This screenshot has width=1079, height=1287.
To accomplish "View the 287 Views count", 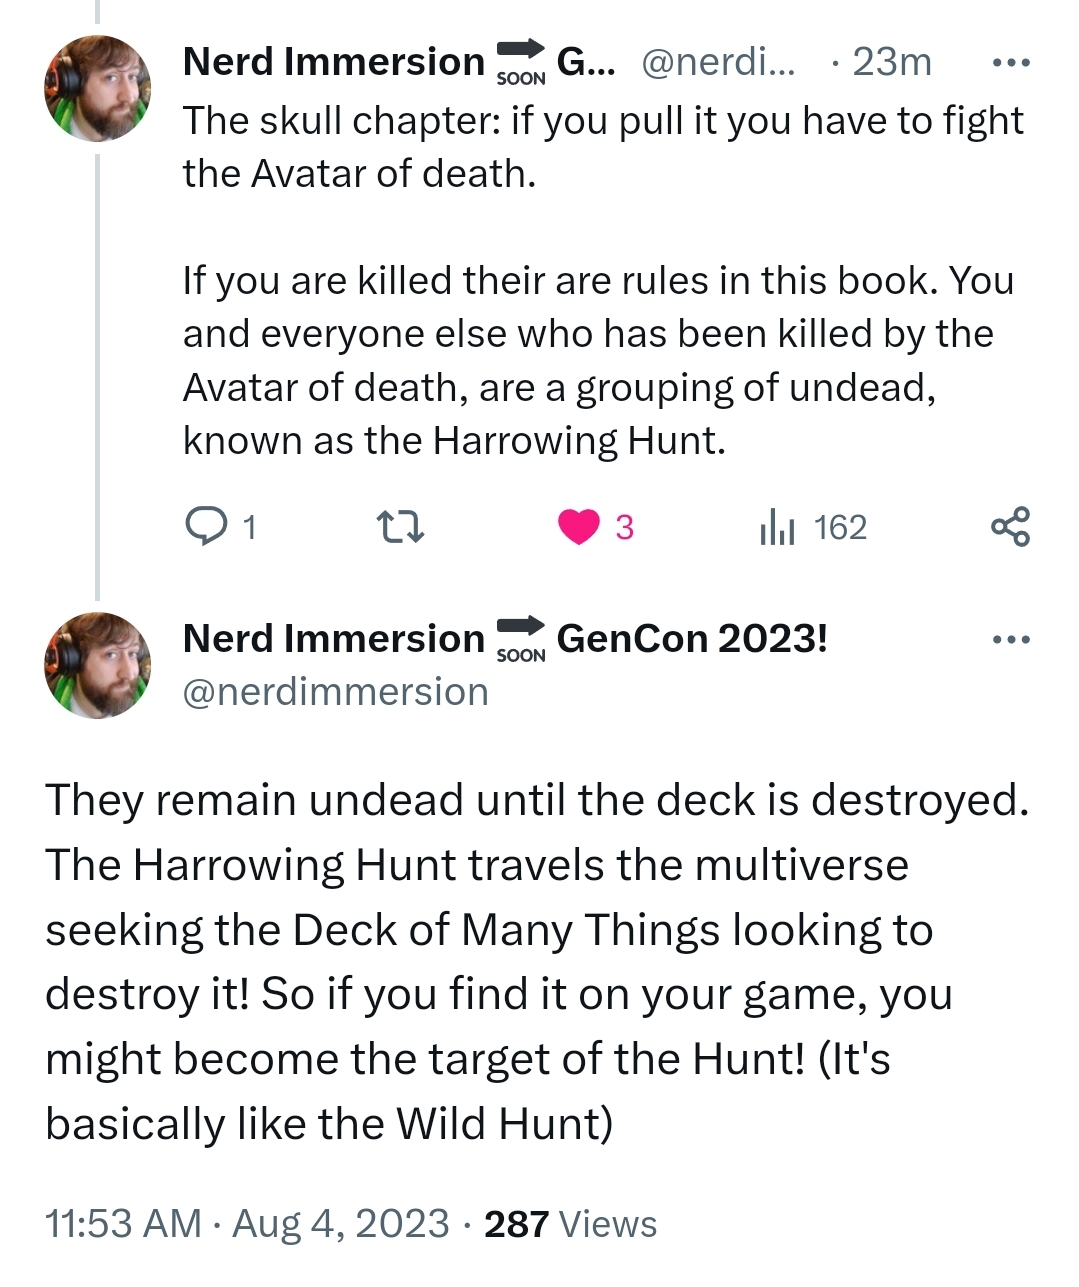I will click(571, 1224).
